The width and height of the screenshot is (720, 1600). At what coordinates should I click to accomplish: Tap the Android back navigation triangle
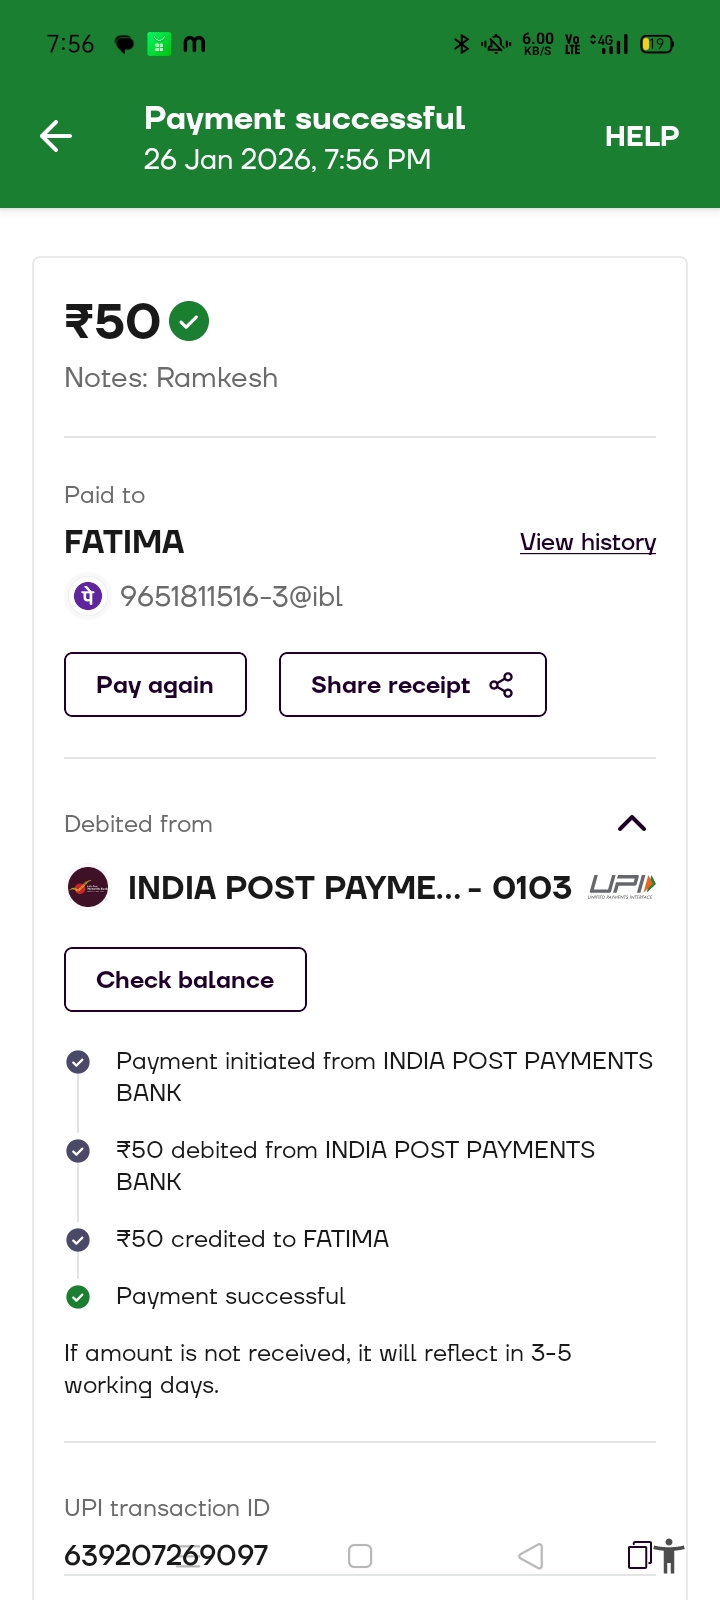(531, 1556)
